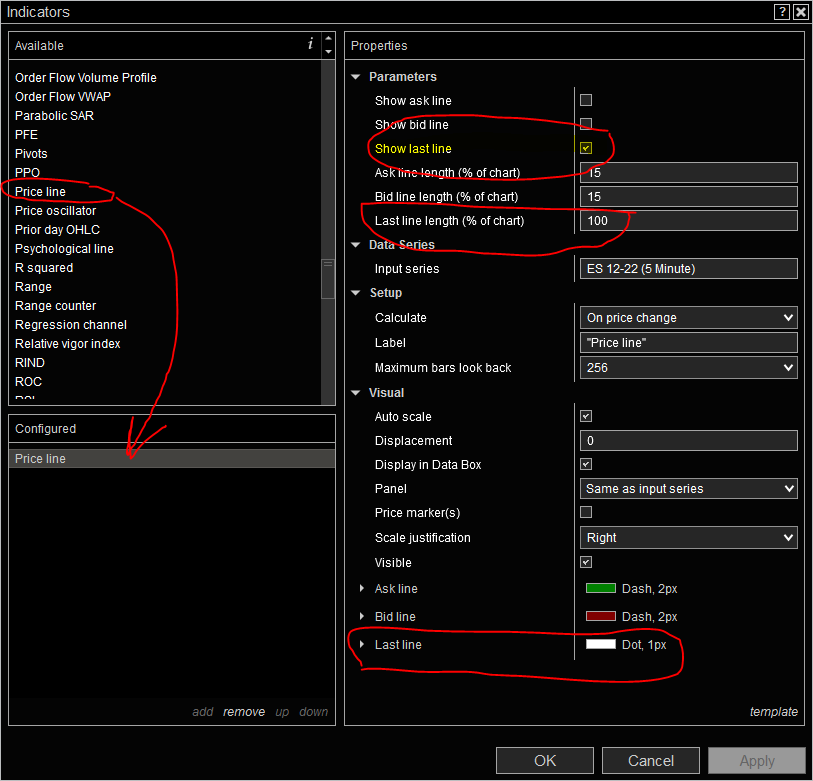Viewport: 813px width, 781px height.
Task: Collapse the Data Series section
Action: click(x=356, y=245)
